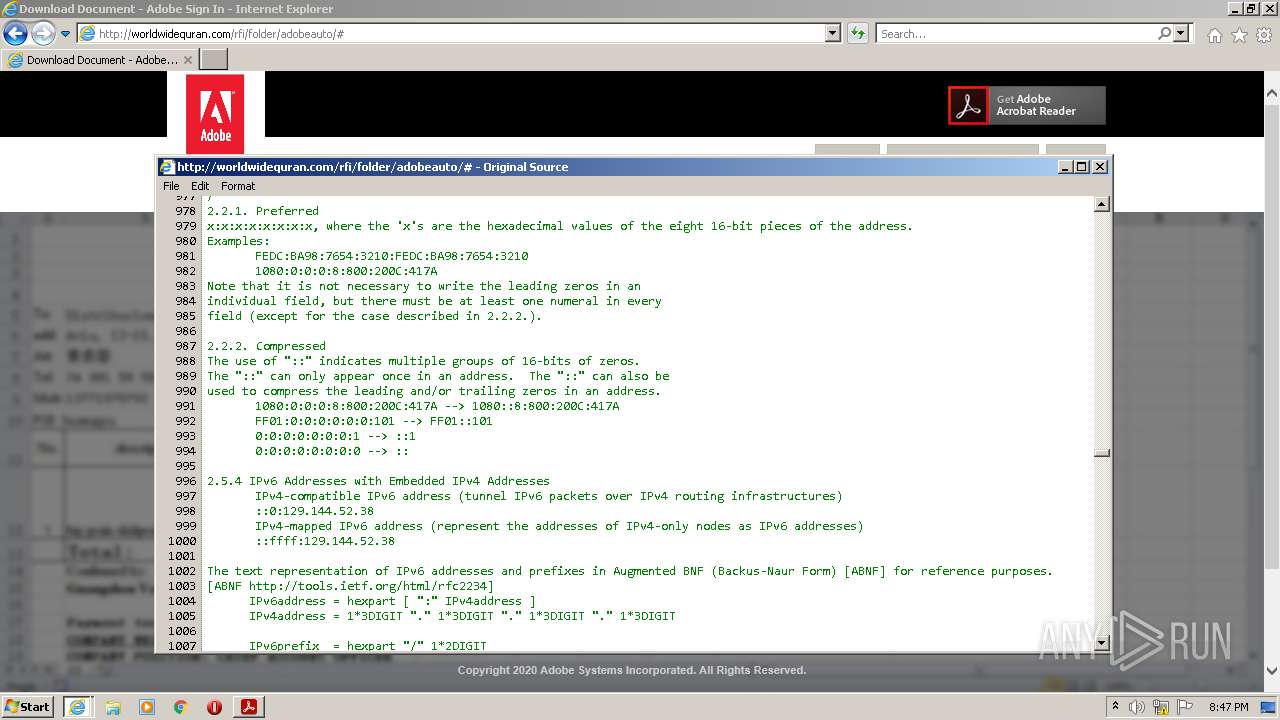Click the Adobe Reader taskbar icon
Viewport: 1280px width, 720px height.
(x=249, y=706)
